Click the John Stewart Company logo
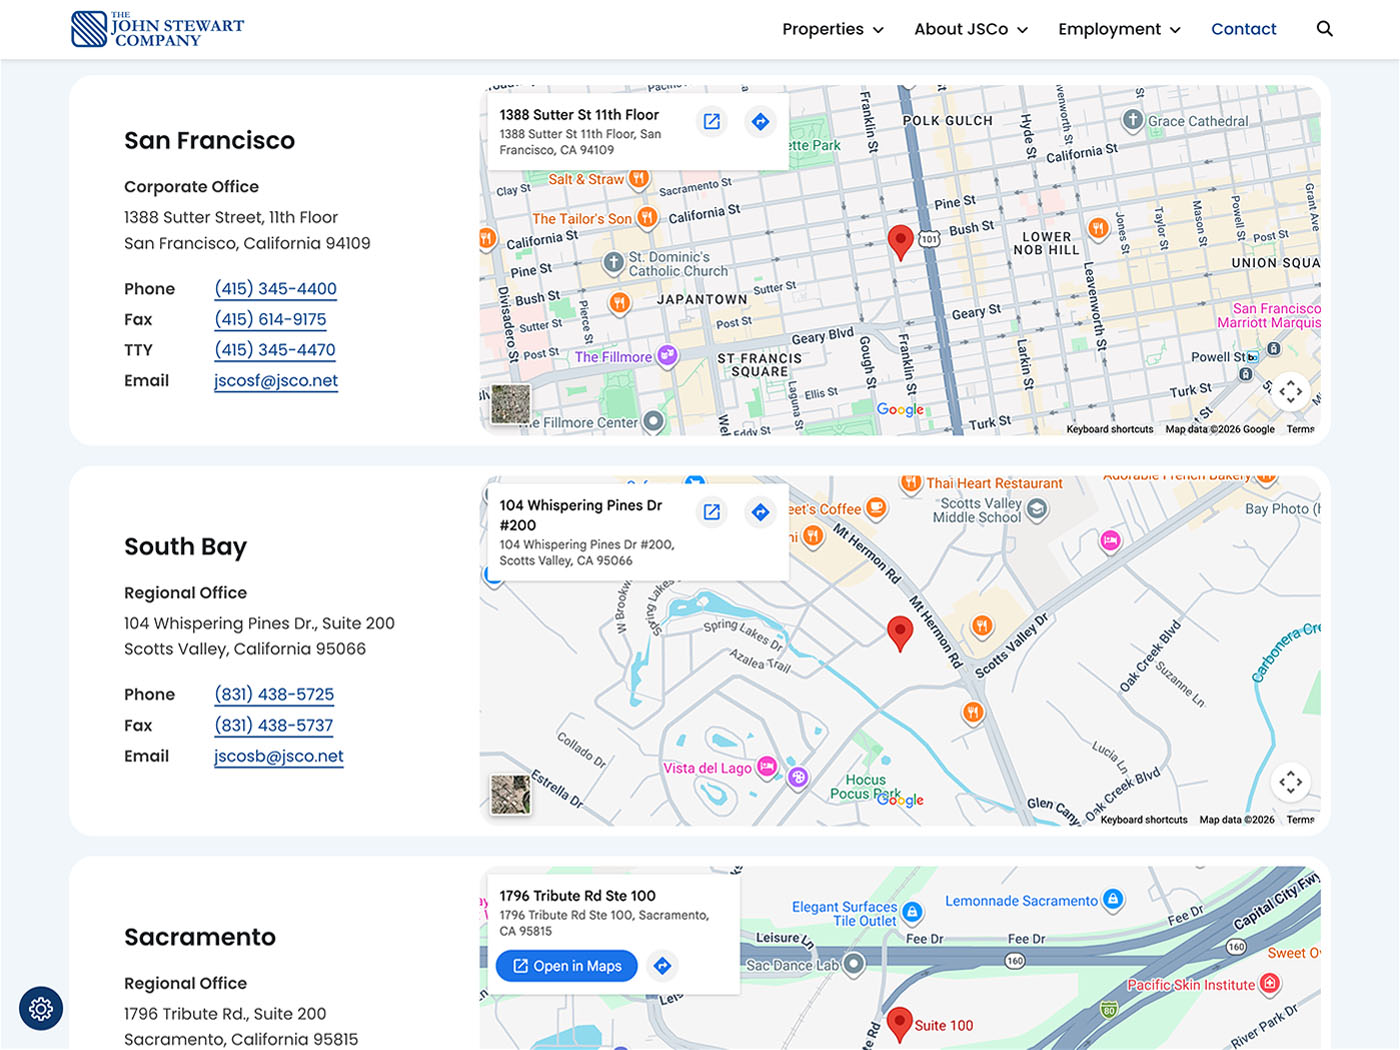Image resolution: width=1400 pixels, height=1050 pixels. pos(158,29)
